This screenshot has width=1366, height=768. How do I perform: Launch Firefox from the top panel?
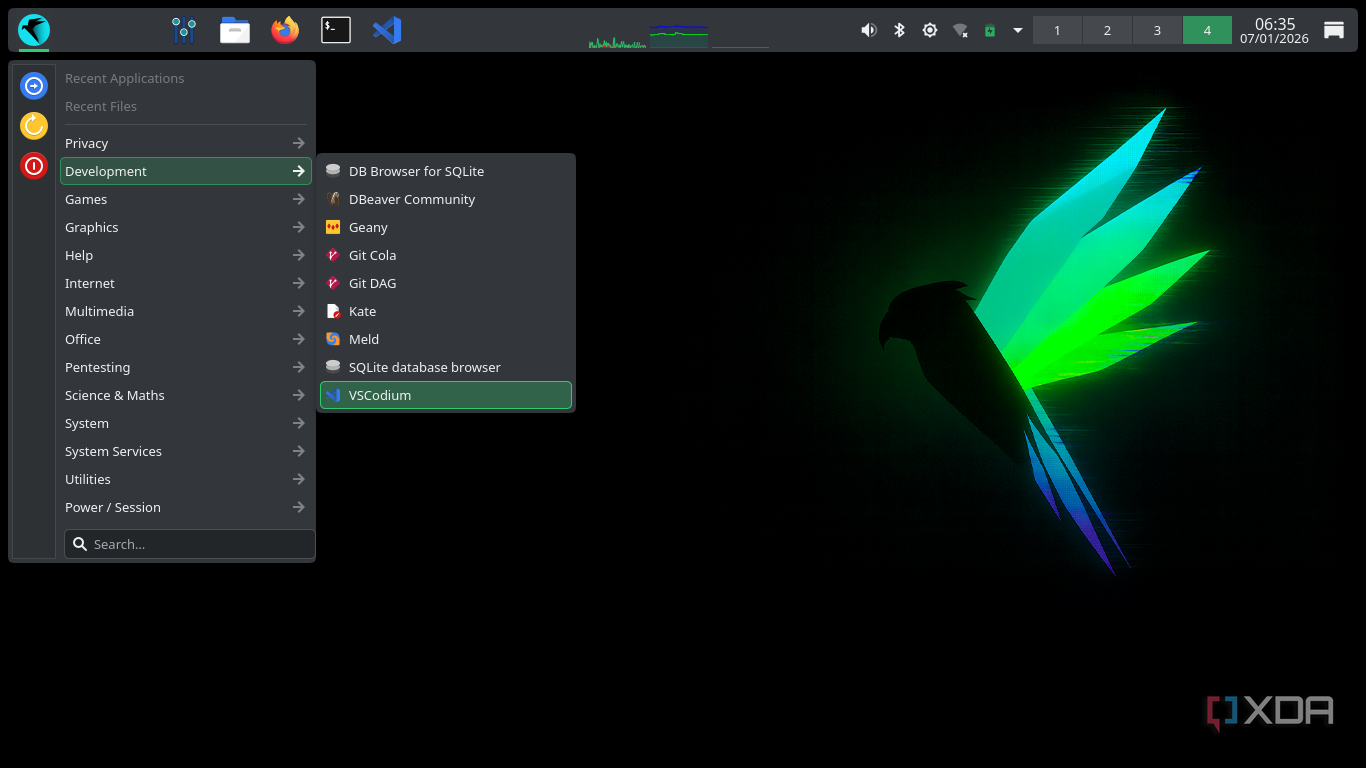(x=285, y=30)
